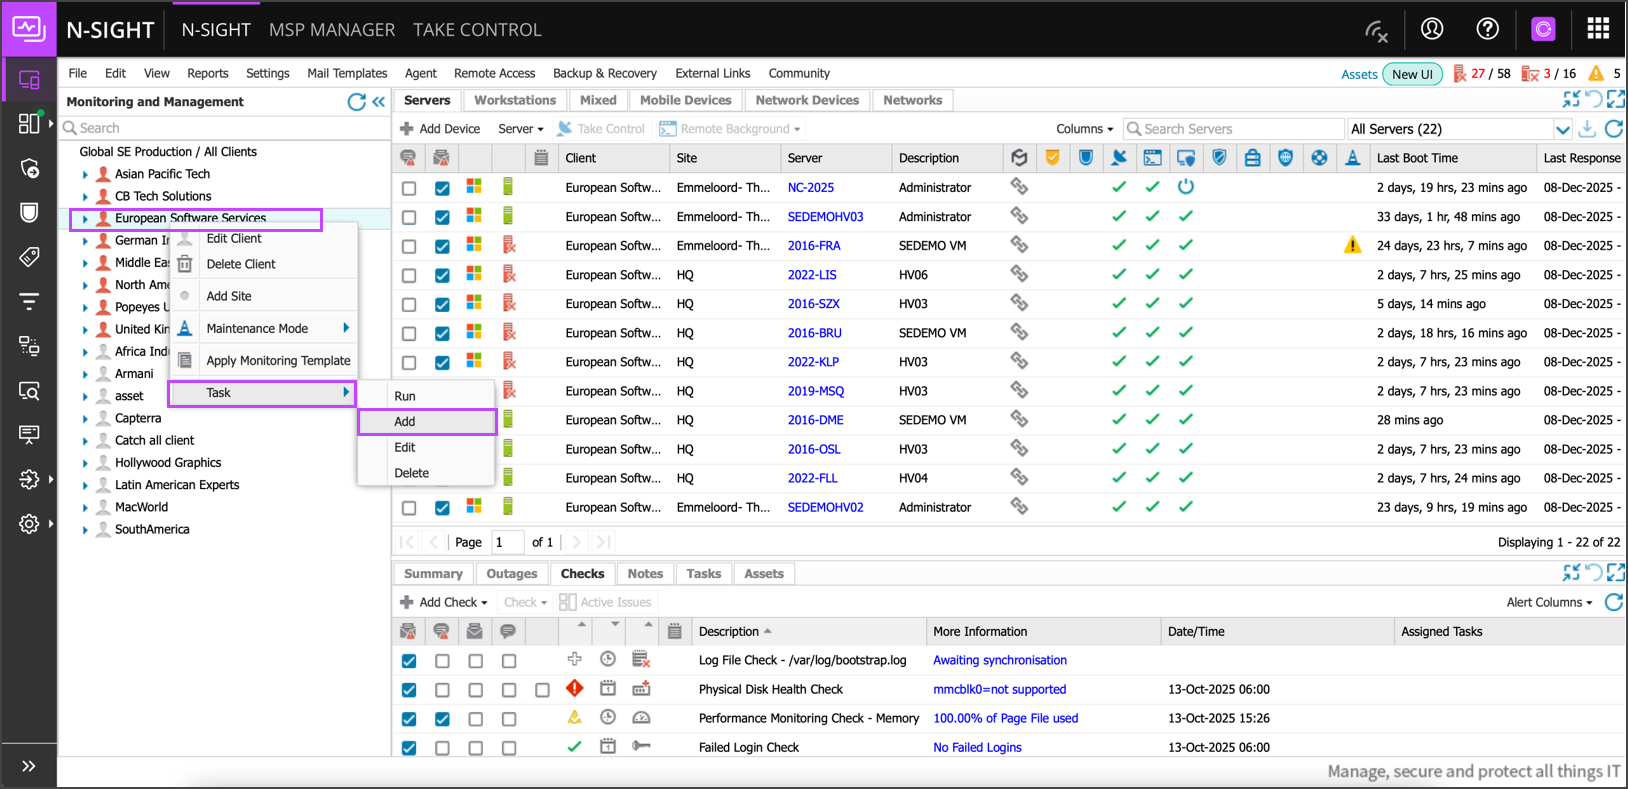Refresh the Monitoring and Management tree
This screenshot has height=789, width=1628.
[356, 102]
